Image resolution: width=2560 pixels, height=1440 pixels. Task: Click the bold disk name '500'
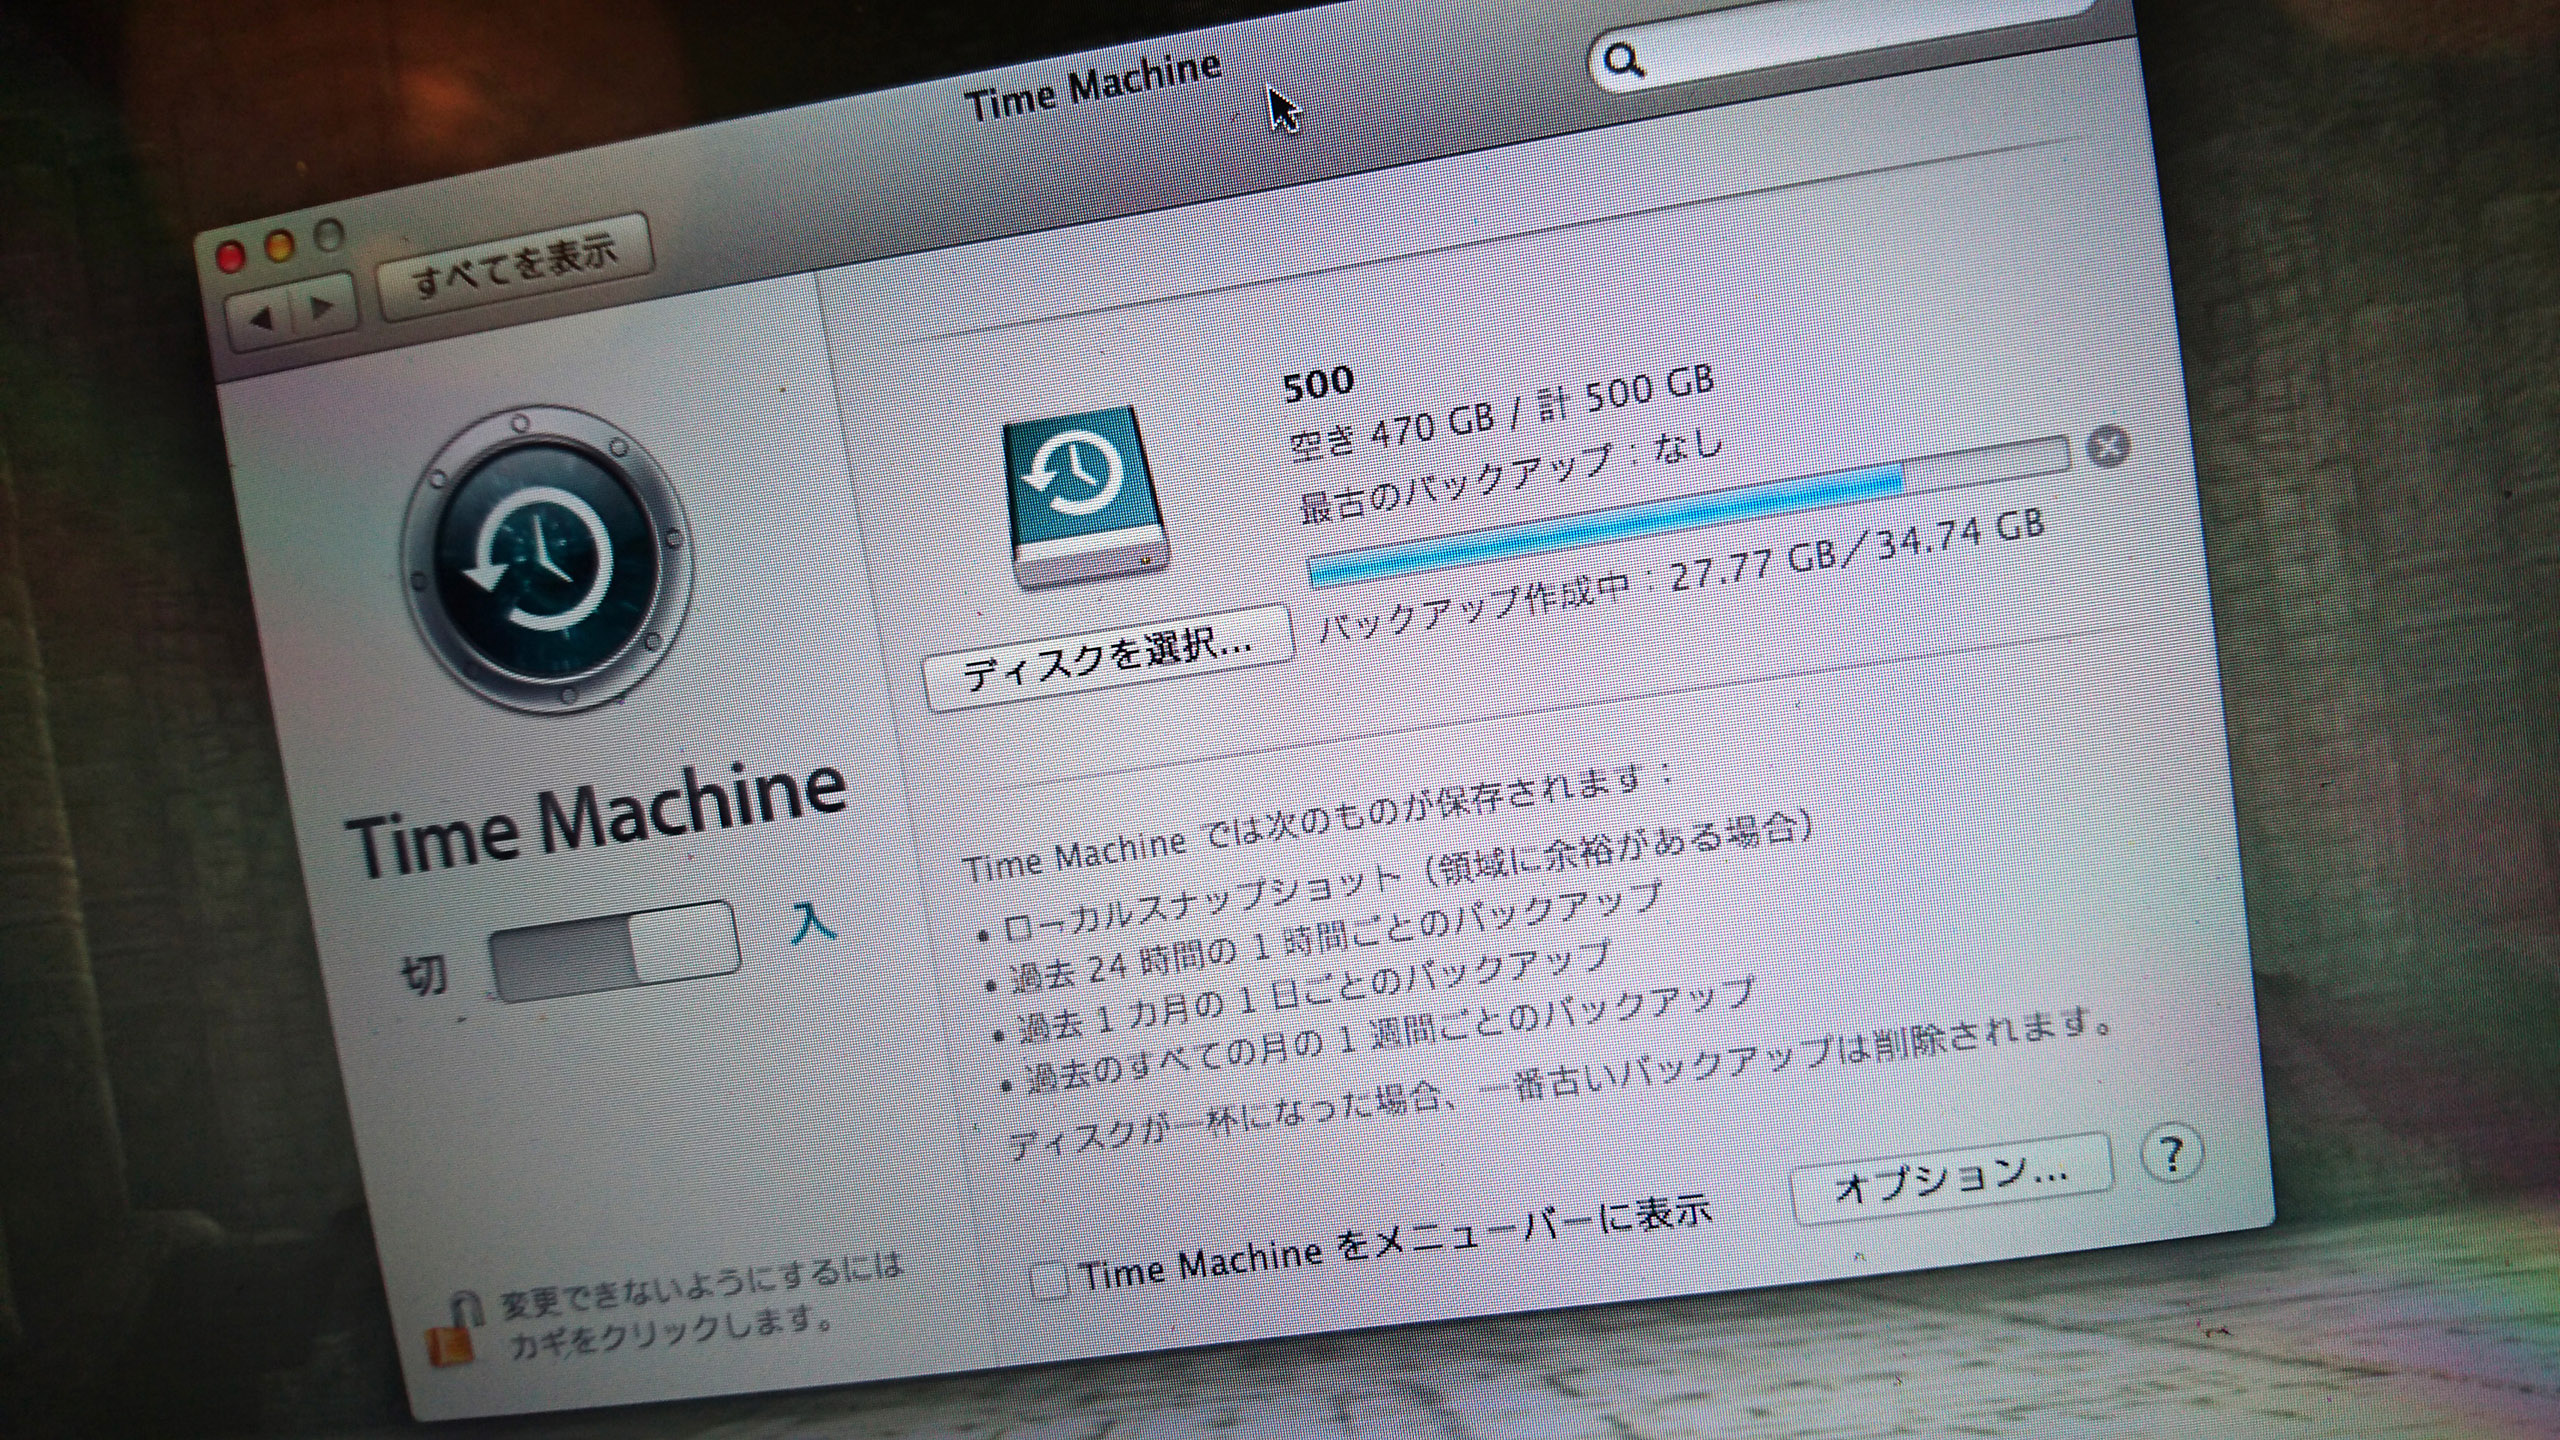point(1318,384)
